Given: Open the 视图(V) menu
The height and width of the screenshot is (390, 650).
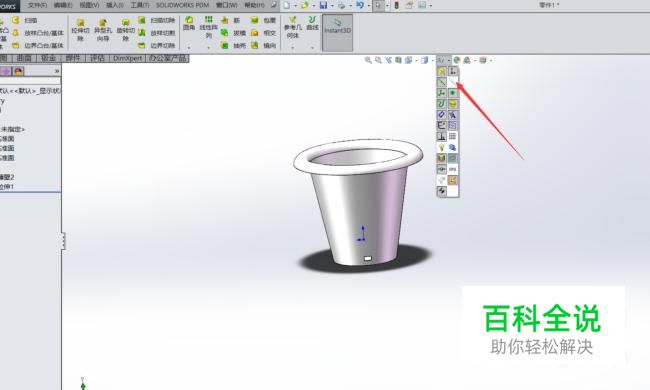Looking at the screenshot, I should [x=89, y=5].
